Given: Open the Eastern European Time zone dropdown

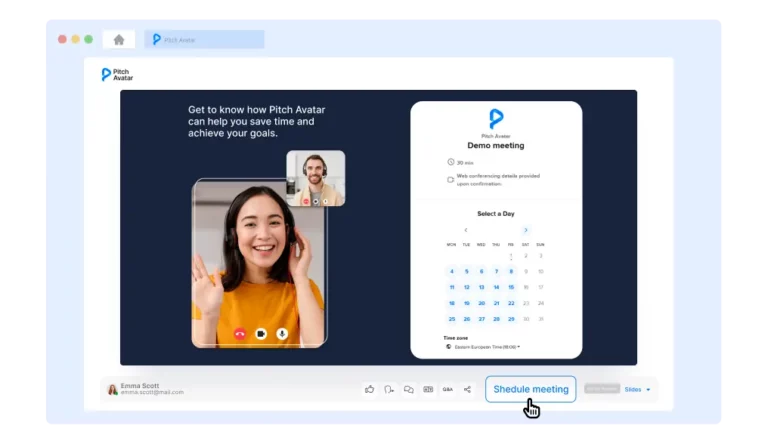Looking at the screenshot, I should pos(487,347).
